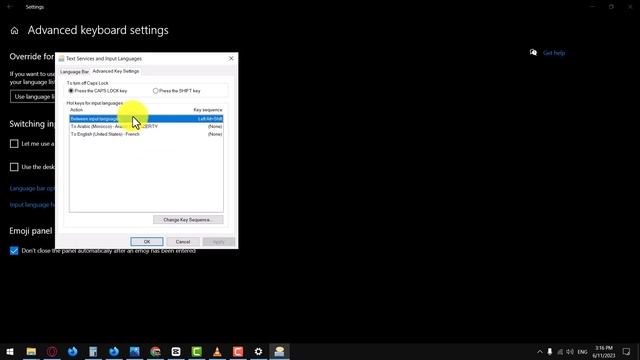Launch VLC media player from taskbar
This screenshot has height=360, width=640.
point(218,351)
